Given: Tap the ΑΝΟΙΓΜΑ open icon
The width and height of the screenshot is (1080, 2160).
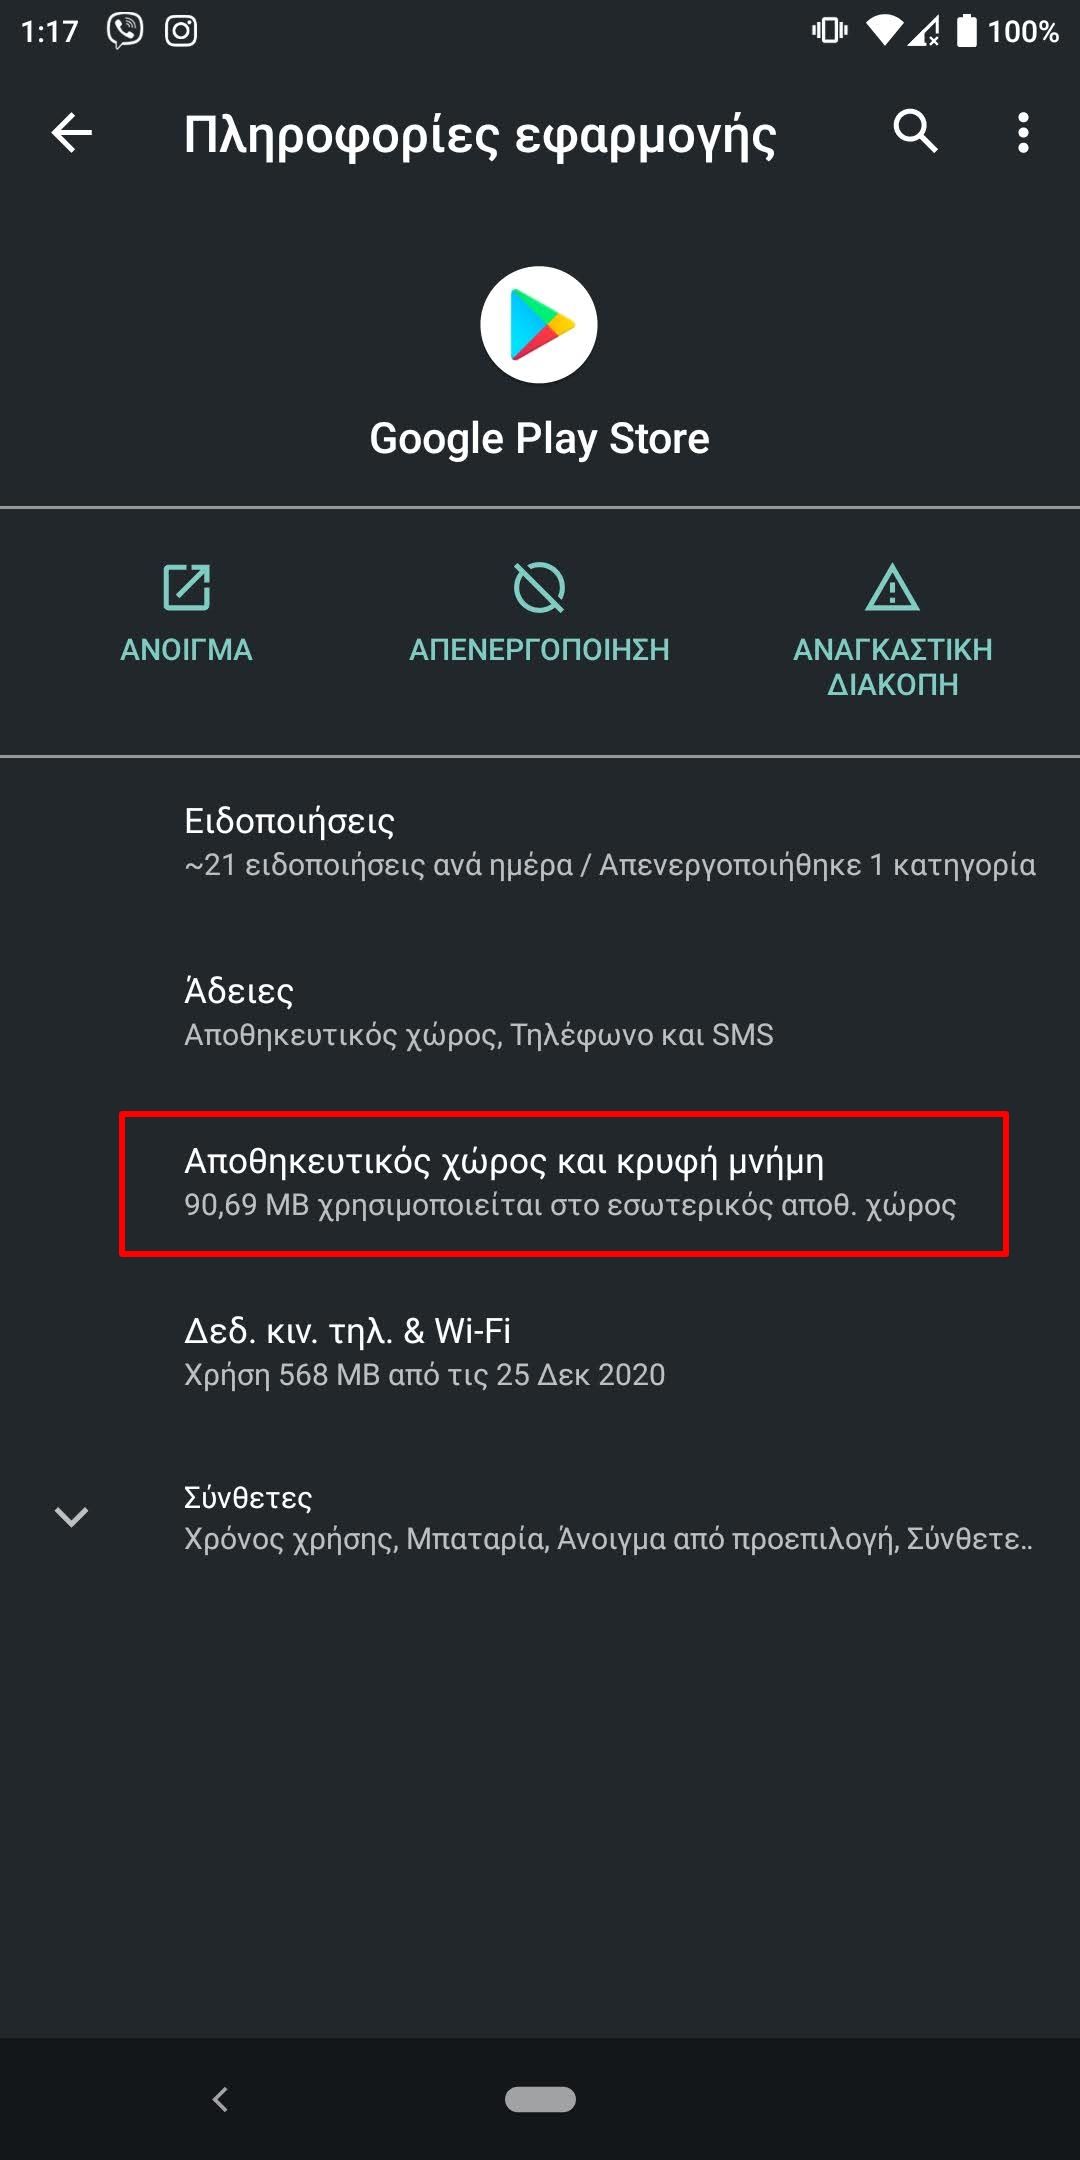Looking at the screenshot, I should pyautogui.click(x=186, y=587).
